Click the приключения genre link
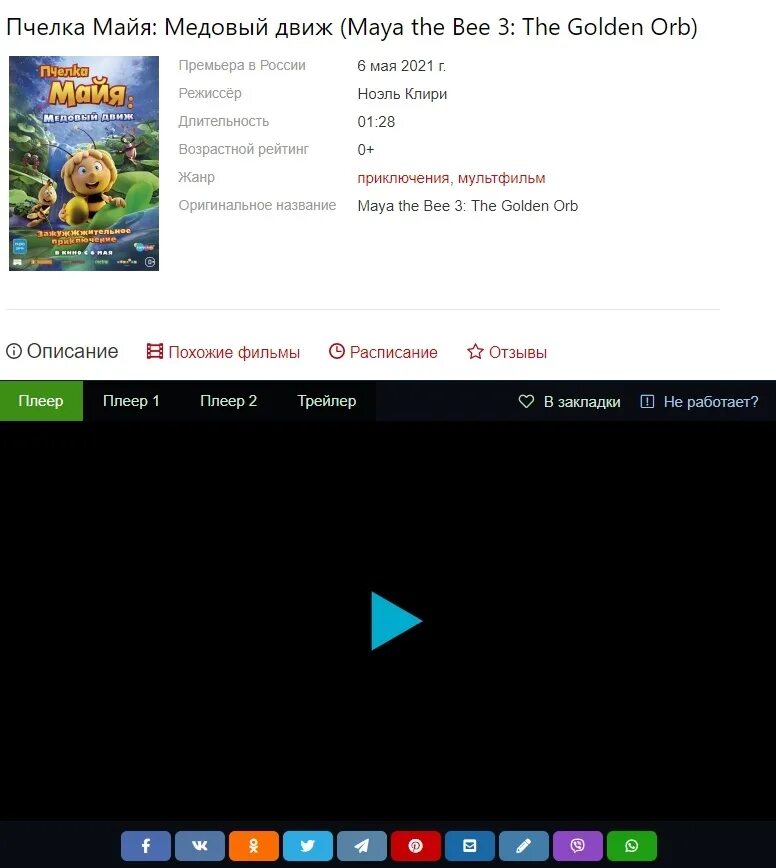This screenshot has width=776, height=868. [403, 178]
